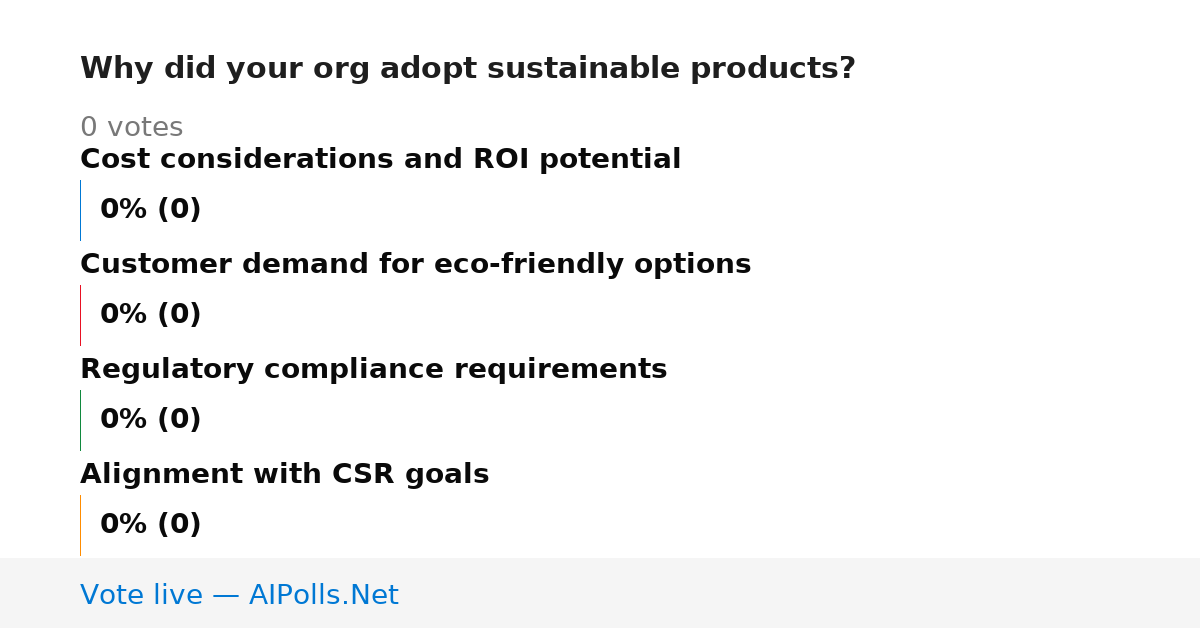
Task: Open the Vote live AIPolls.Net link
Action: [239, 595]
